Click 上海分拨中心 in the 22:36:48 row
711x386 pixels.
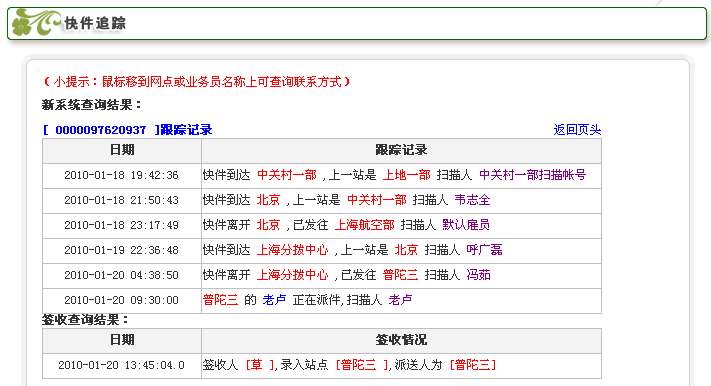click(292, 250)
